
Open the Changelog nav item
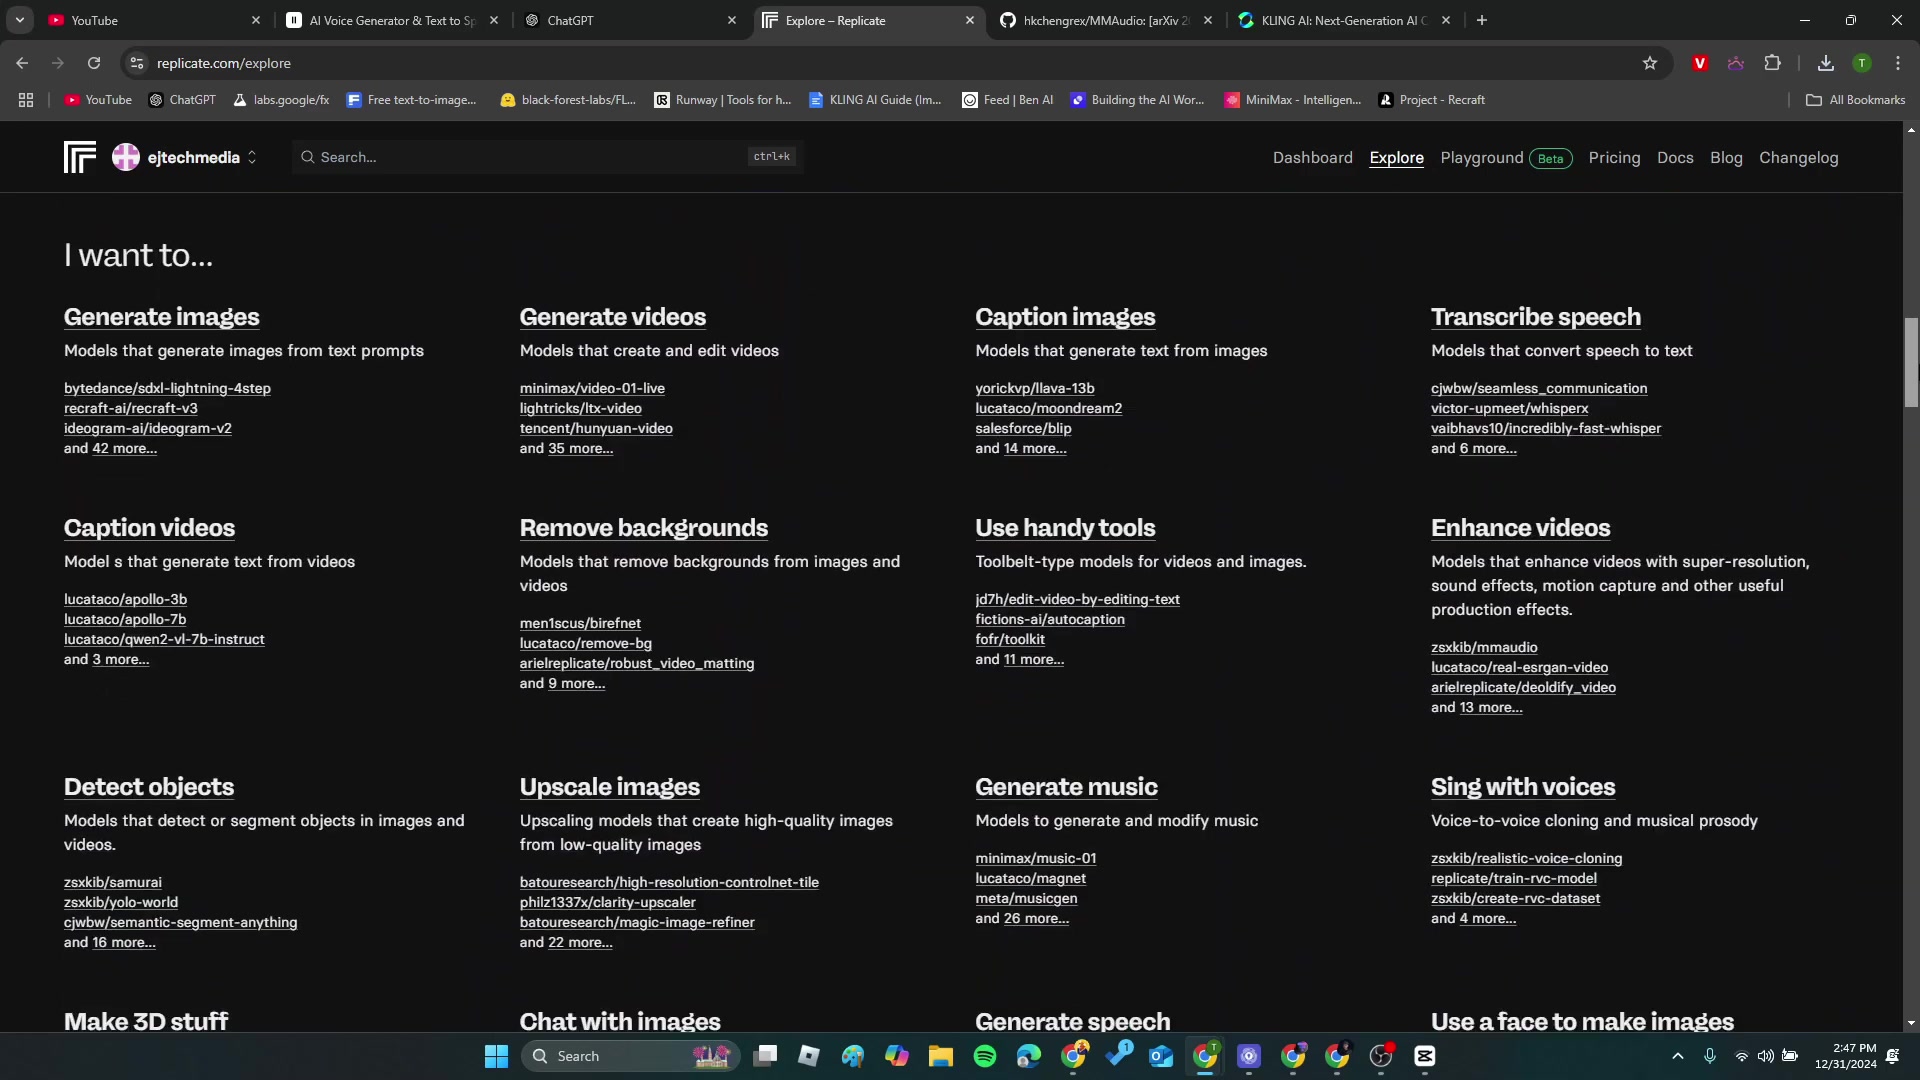pyautogui.click(x=1798, y=158)
